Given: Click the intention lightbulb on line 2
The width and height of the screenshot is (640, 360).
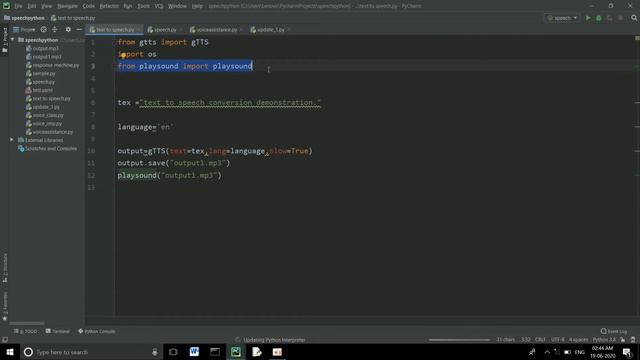Looking at the screenshot, I should pyautogui.click(x=123, y=55).
